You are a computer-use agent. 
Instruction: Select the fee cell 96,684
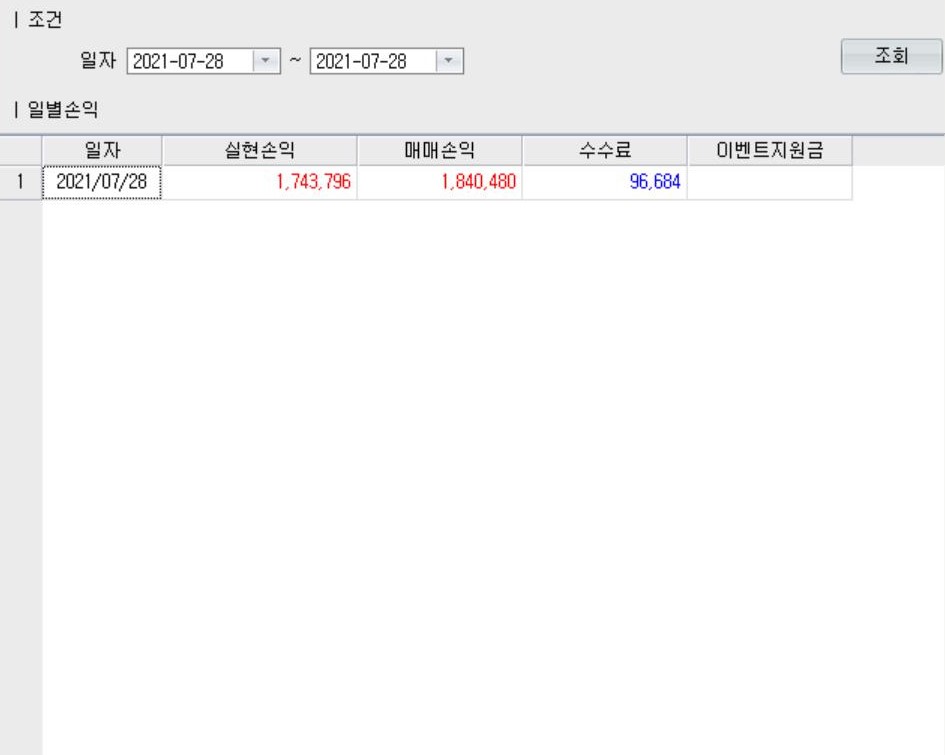(604, 183)
